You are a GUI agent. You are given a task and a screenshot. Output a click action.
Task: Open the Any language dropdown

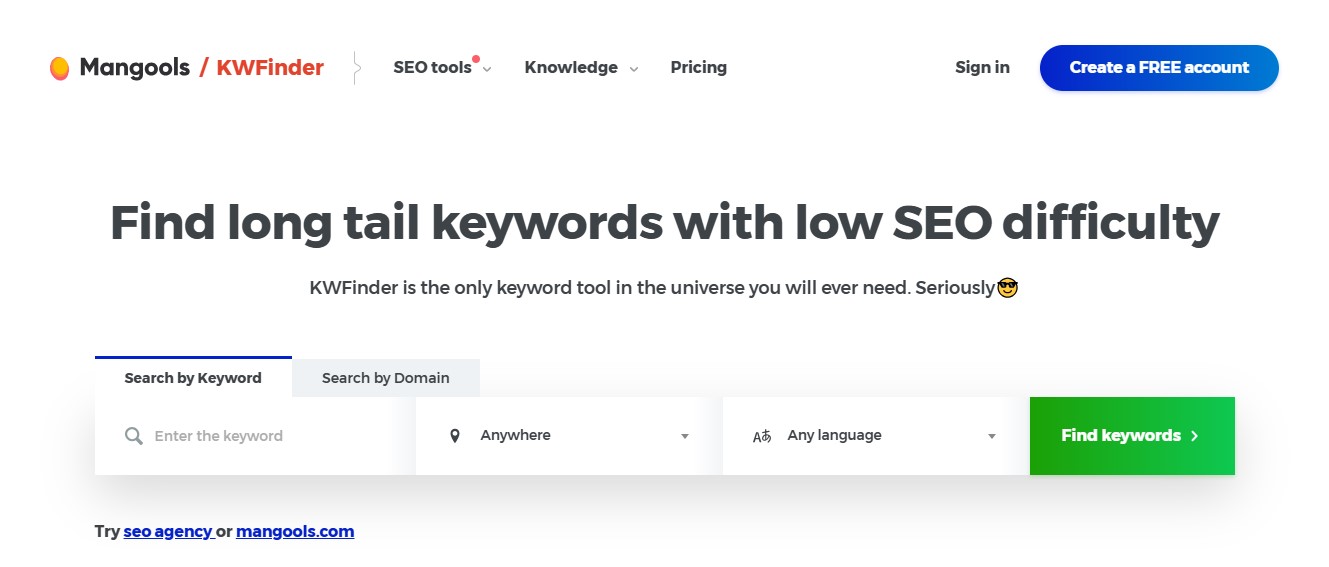click(876, 436)
